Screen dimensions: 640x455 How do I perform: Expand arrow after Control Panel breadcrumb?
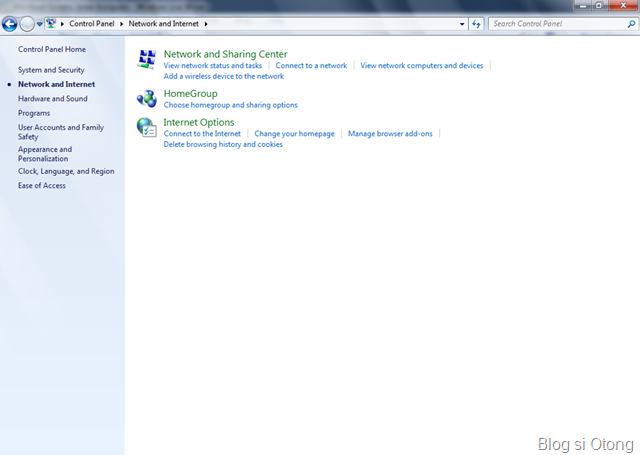(x=121, y=24)
